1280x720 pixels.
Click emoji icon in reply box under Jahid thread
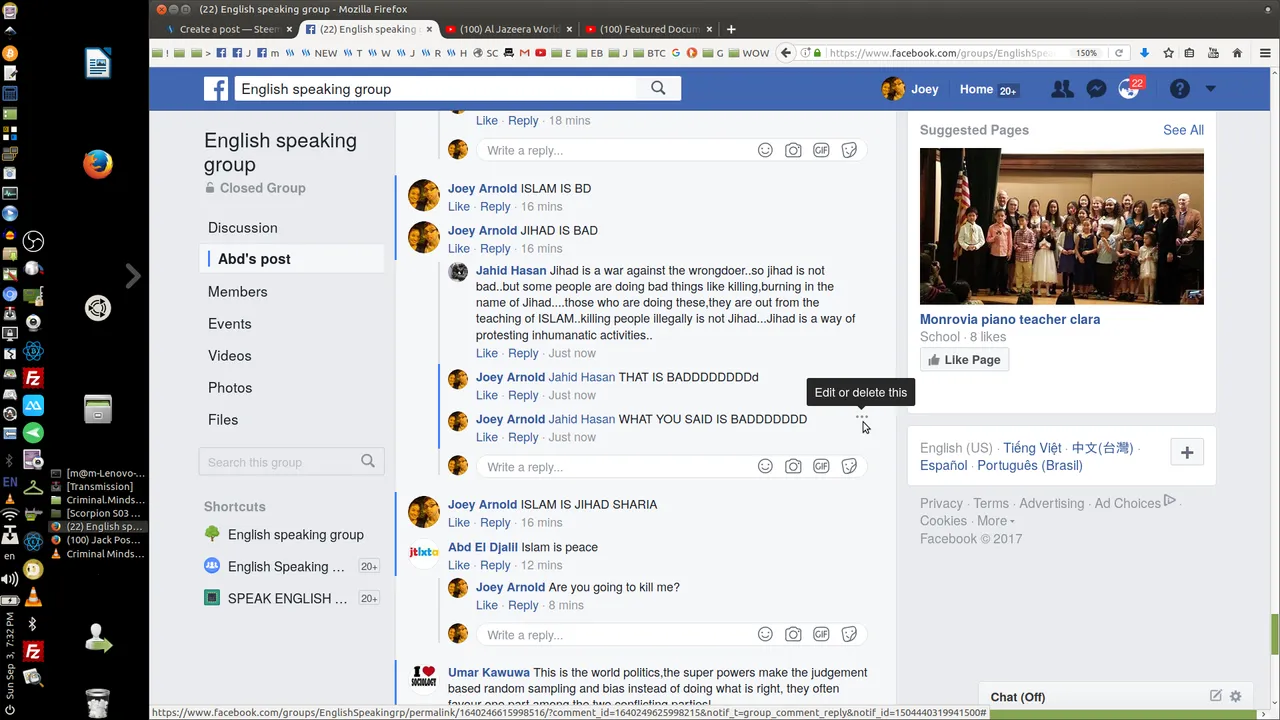tap(765, 466)
